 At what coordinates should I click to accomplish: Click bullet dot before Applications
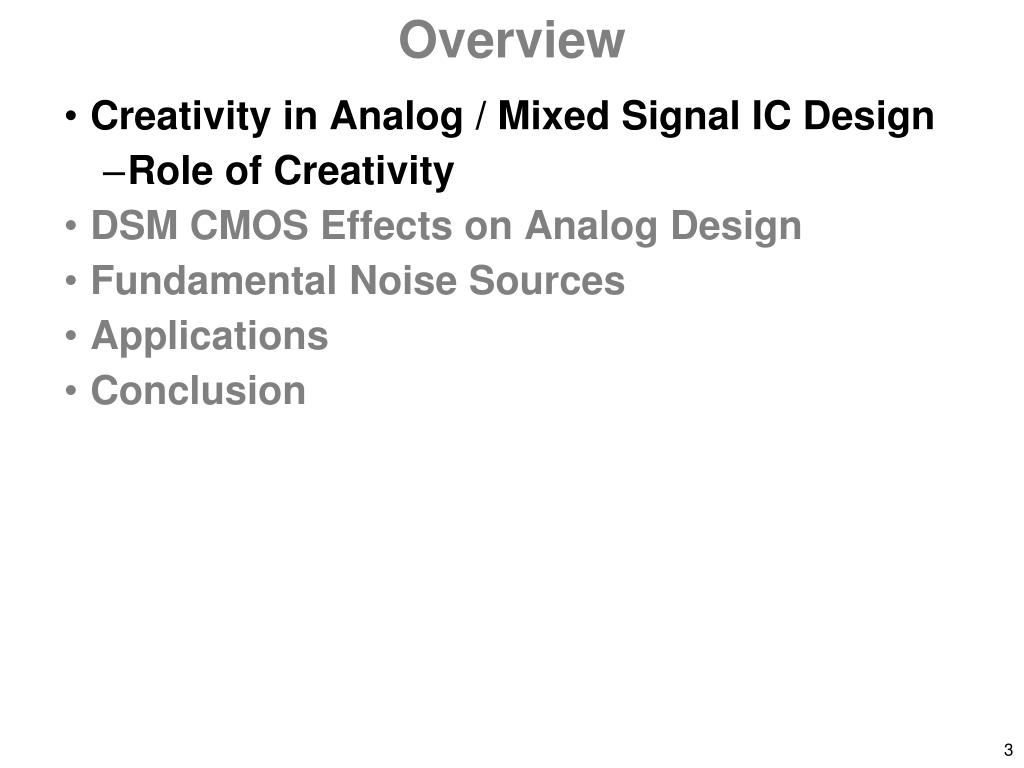click(71, 338)
